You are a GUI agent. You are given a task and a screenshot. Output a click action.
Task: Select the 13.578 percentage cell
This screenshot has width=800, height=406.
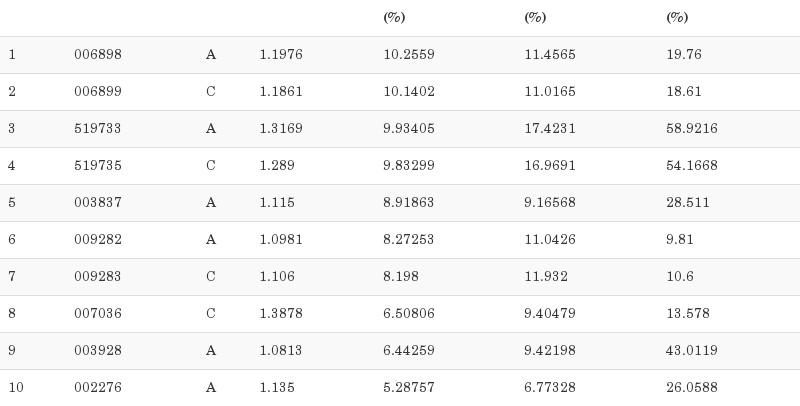[688, 314]
